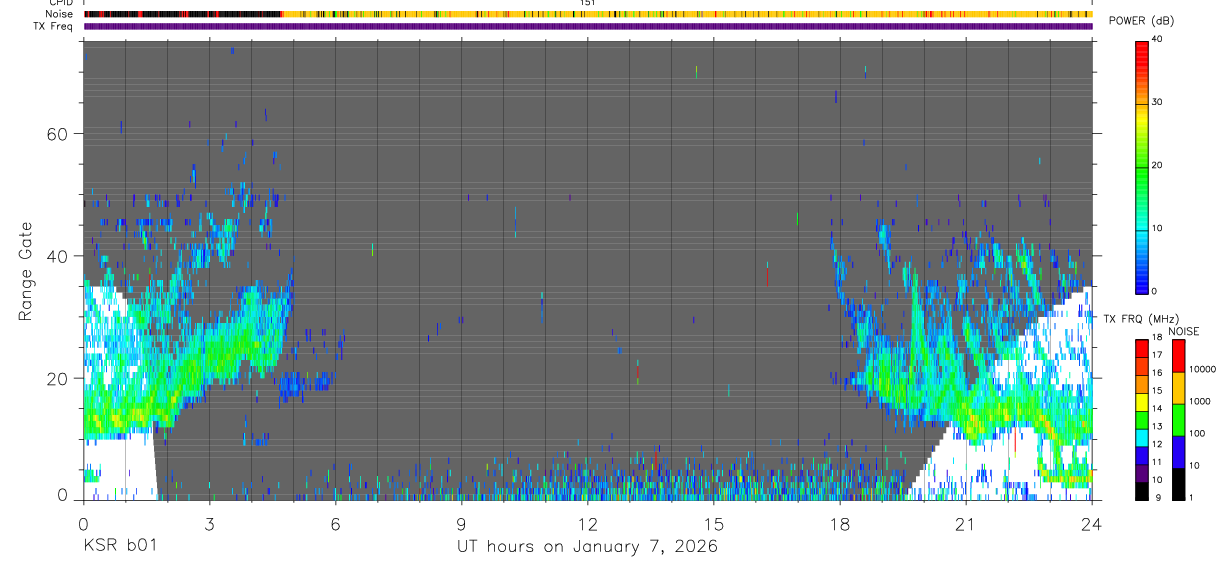Image resolution: width=1228 pixels, height=567 pixels.
Task: Click the 14 label on TX FRQ legend
Action: pyautogui.click(x=1156, y=408)
